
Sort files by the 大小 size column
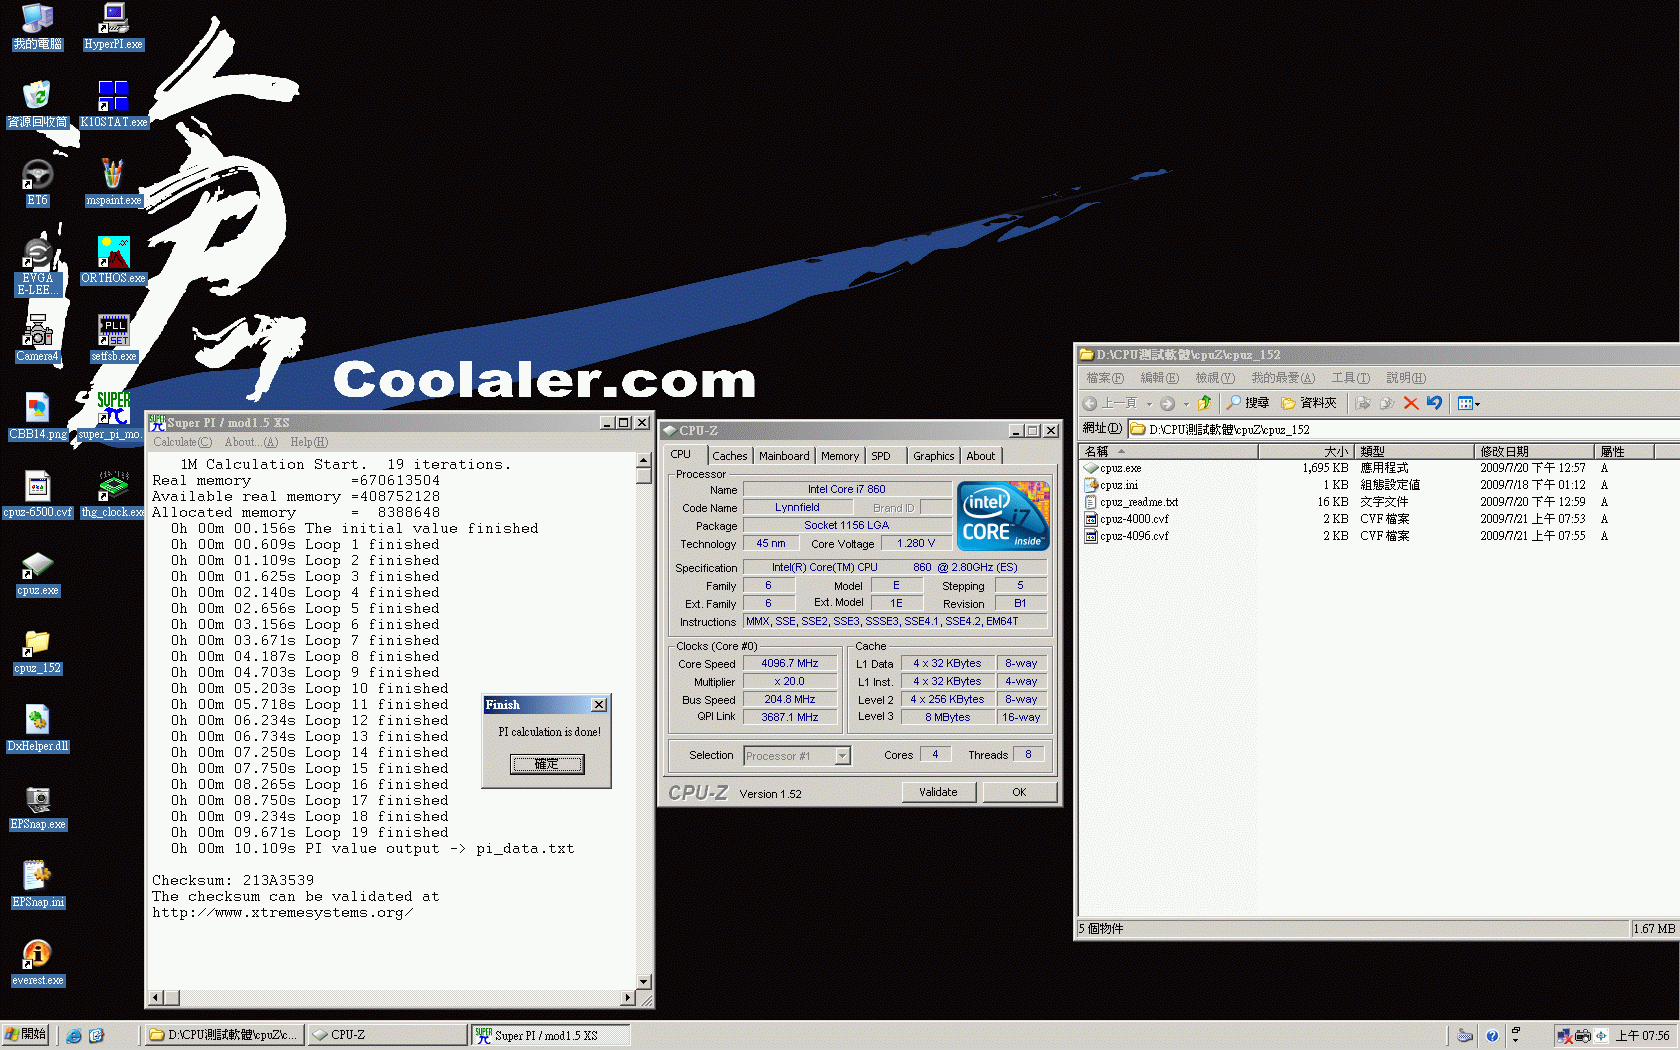pyautogui.click(x=1306, y=452)
